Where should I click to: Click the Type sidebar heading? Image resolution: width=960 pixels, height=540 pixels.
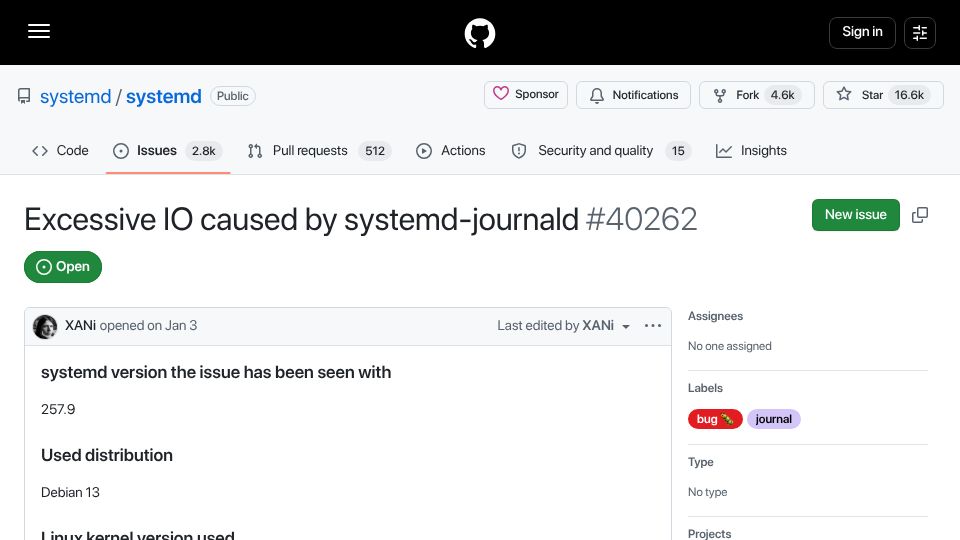tap(700, 462)
